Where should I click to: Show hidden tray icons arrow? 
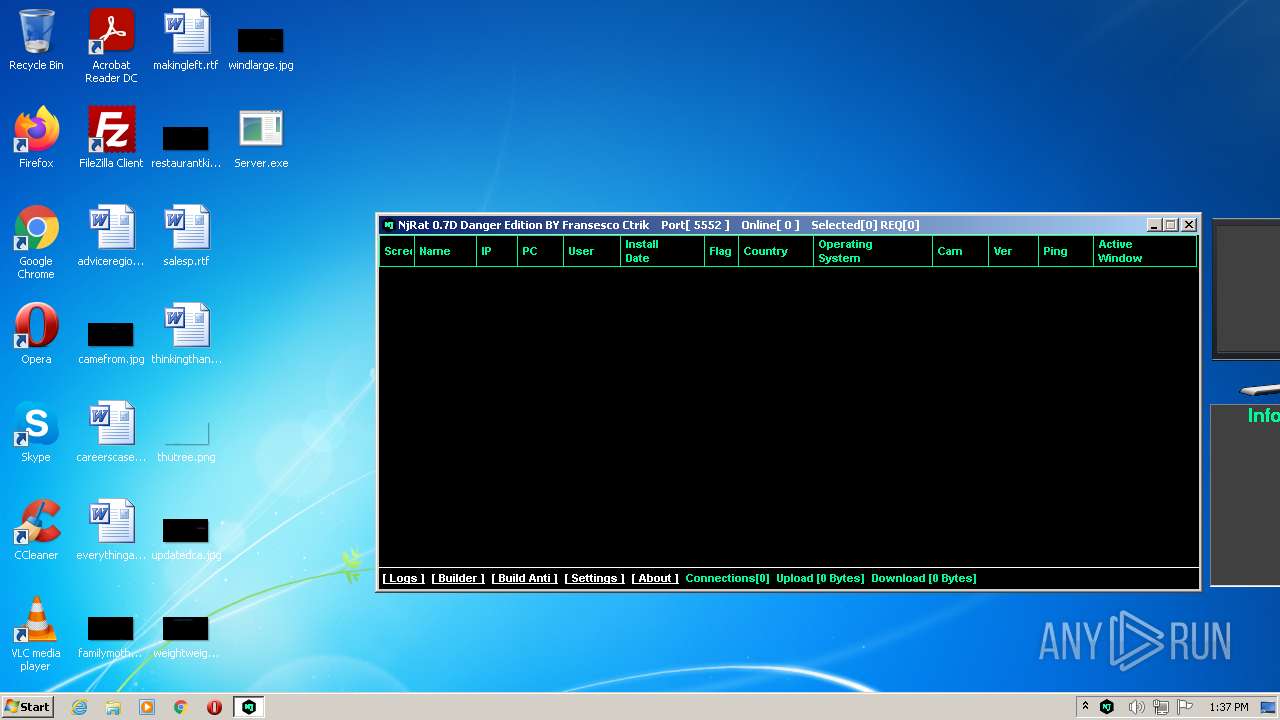pyautogui.click(x=1085, y=707)
